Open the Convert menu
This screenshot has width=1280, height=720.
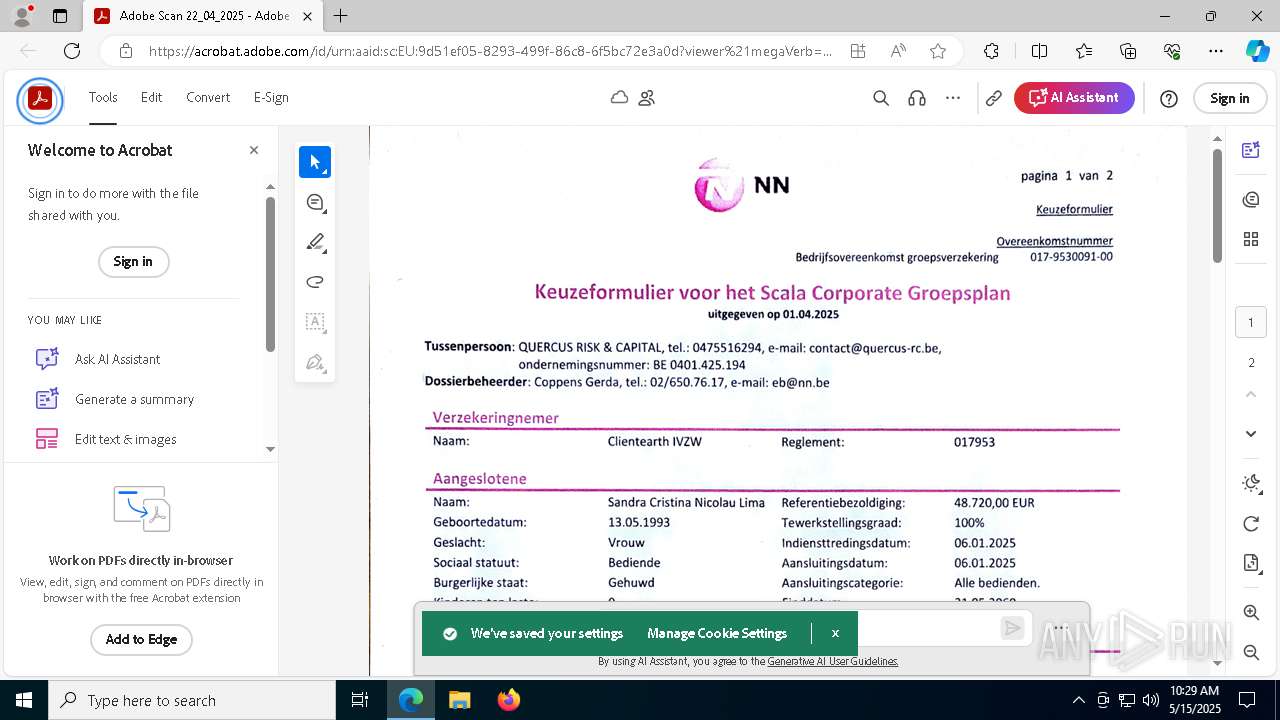point(208,97)
